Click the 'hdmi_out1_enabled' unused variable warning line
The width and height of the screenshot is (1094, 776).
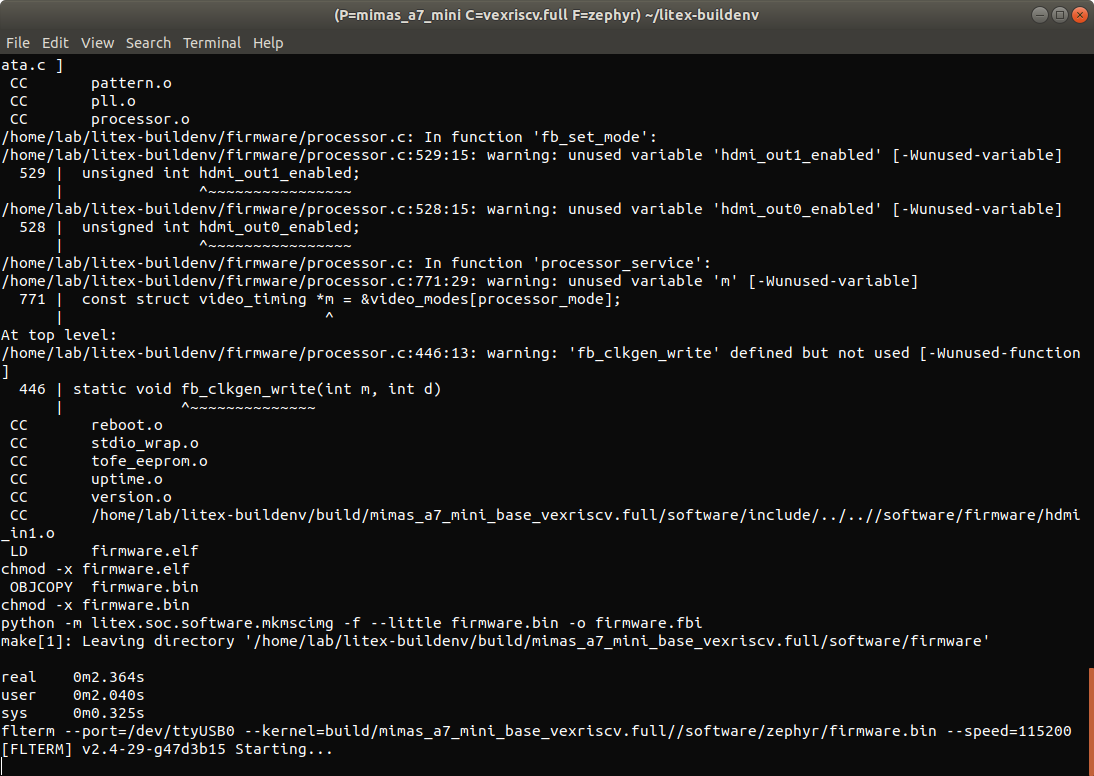pos(531,155)
